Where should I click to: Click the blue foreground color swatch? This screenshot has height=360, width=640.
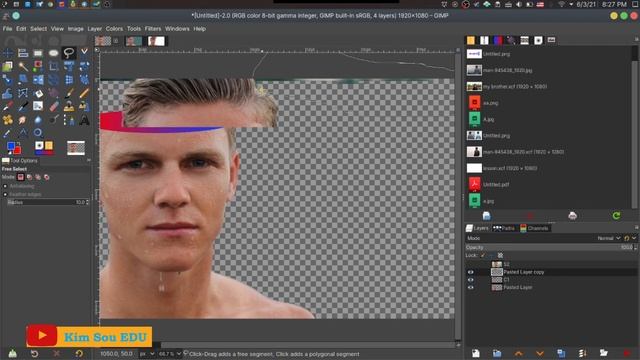[11, 146]
